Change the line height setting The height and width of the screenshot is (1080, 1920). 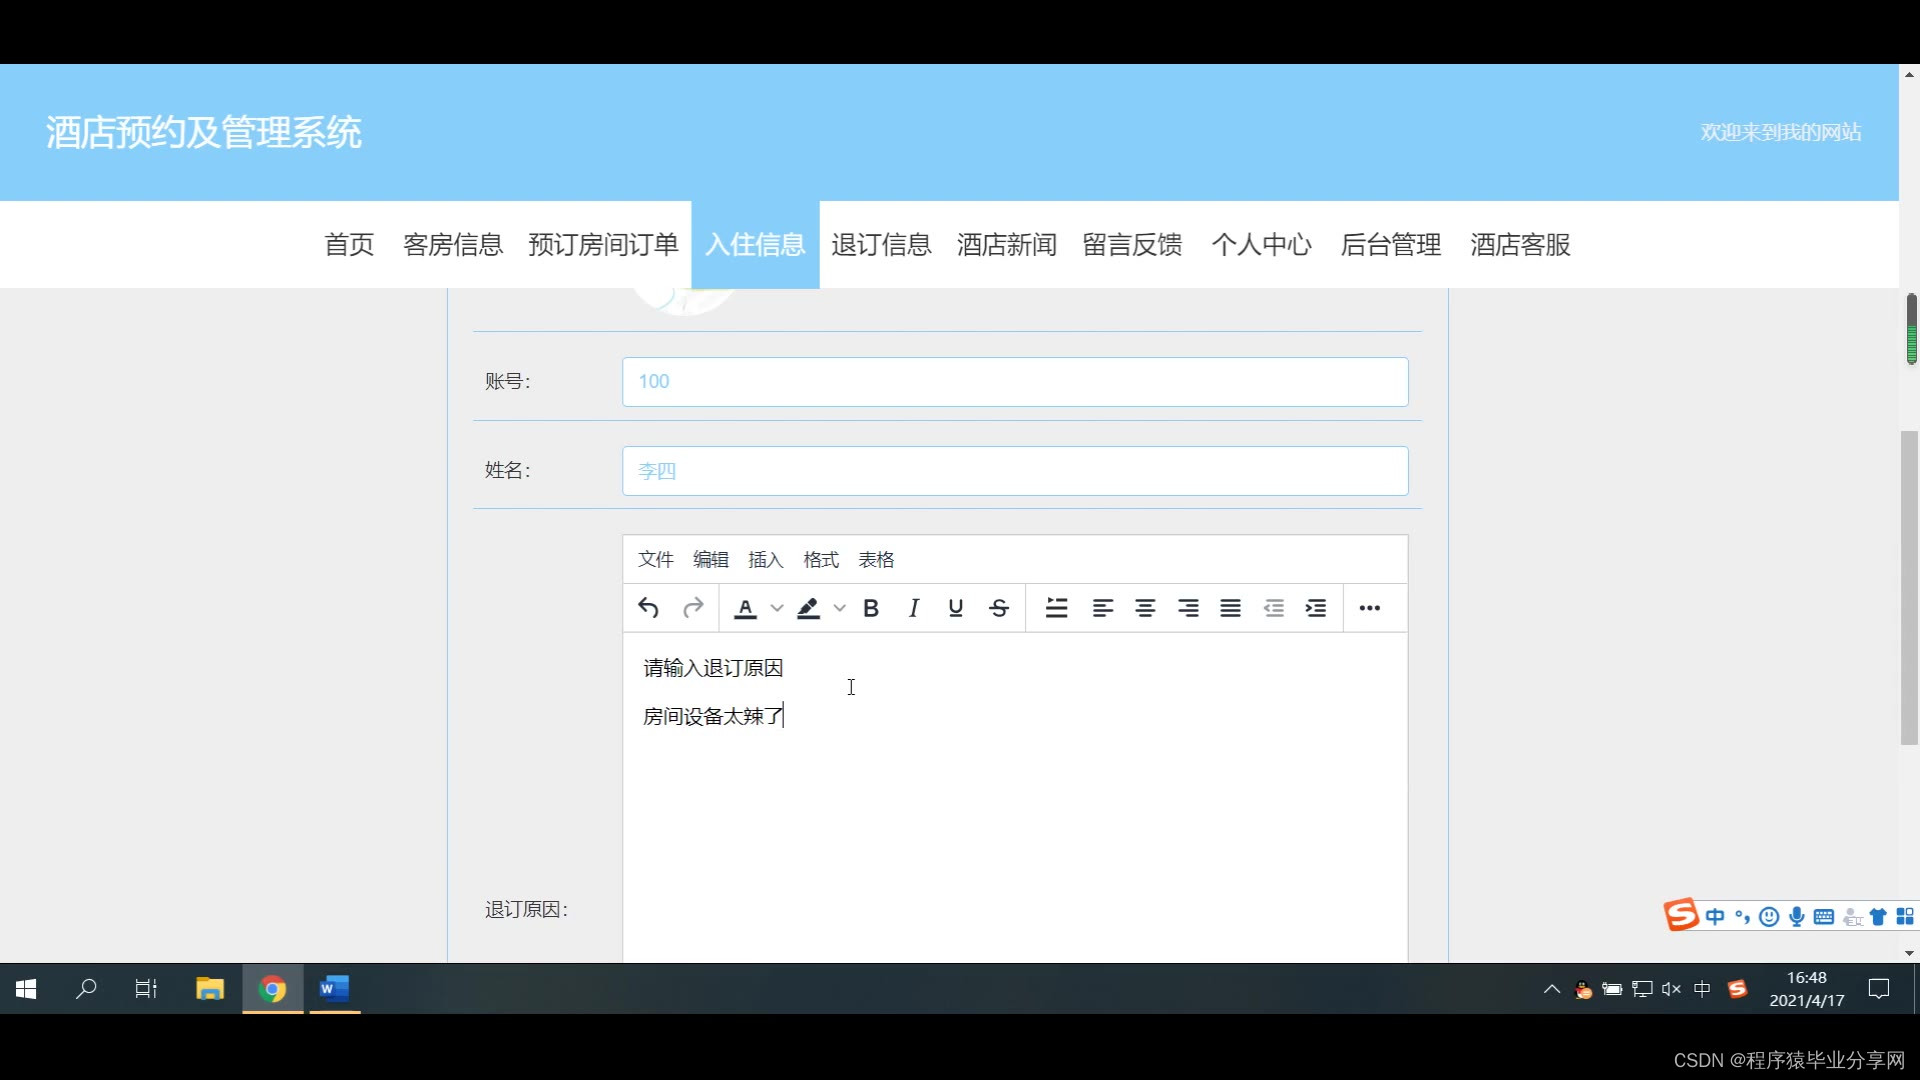pos(1056,608)
